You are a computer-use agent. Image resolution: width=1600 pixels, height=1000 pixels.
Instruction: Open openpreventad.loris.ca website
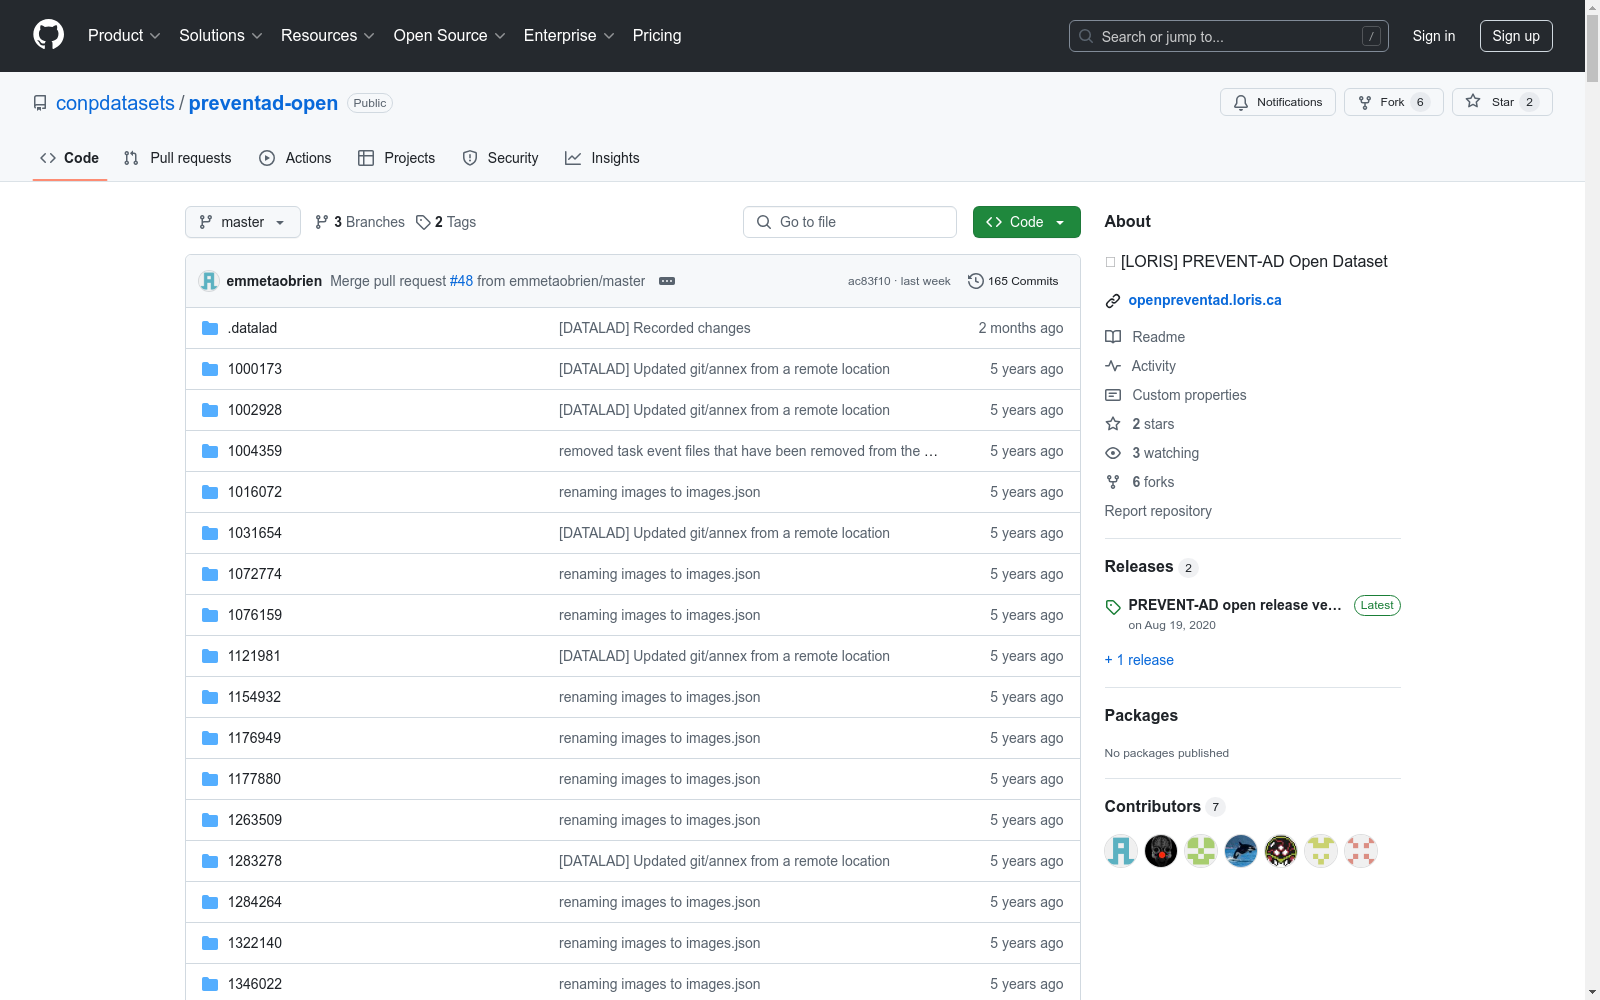(x=1205, y=300)
